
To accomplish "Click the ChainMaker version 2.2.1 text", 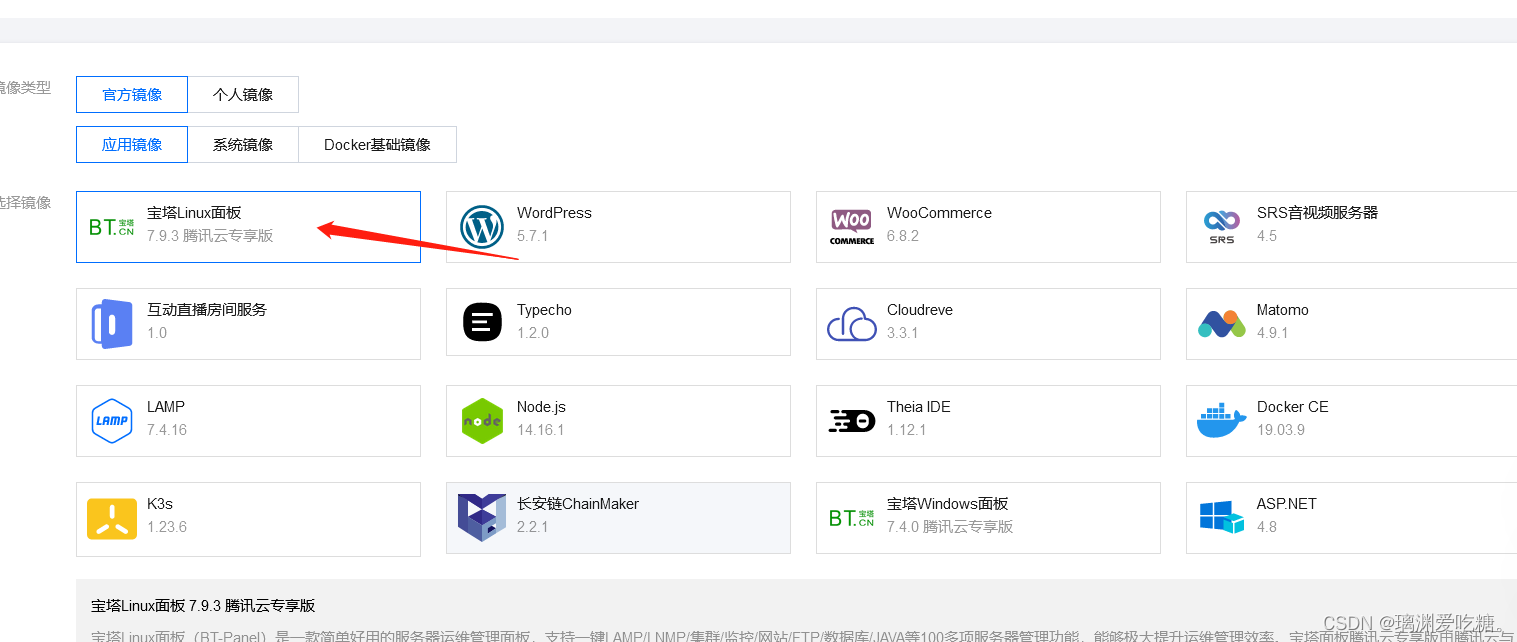I will [x=533, y=527].
